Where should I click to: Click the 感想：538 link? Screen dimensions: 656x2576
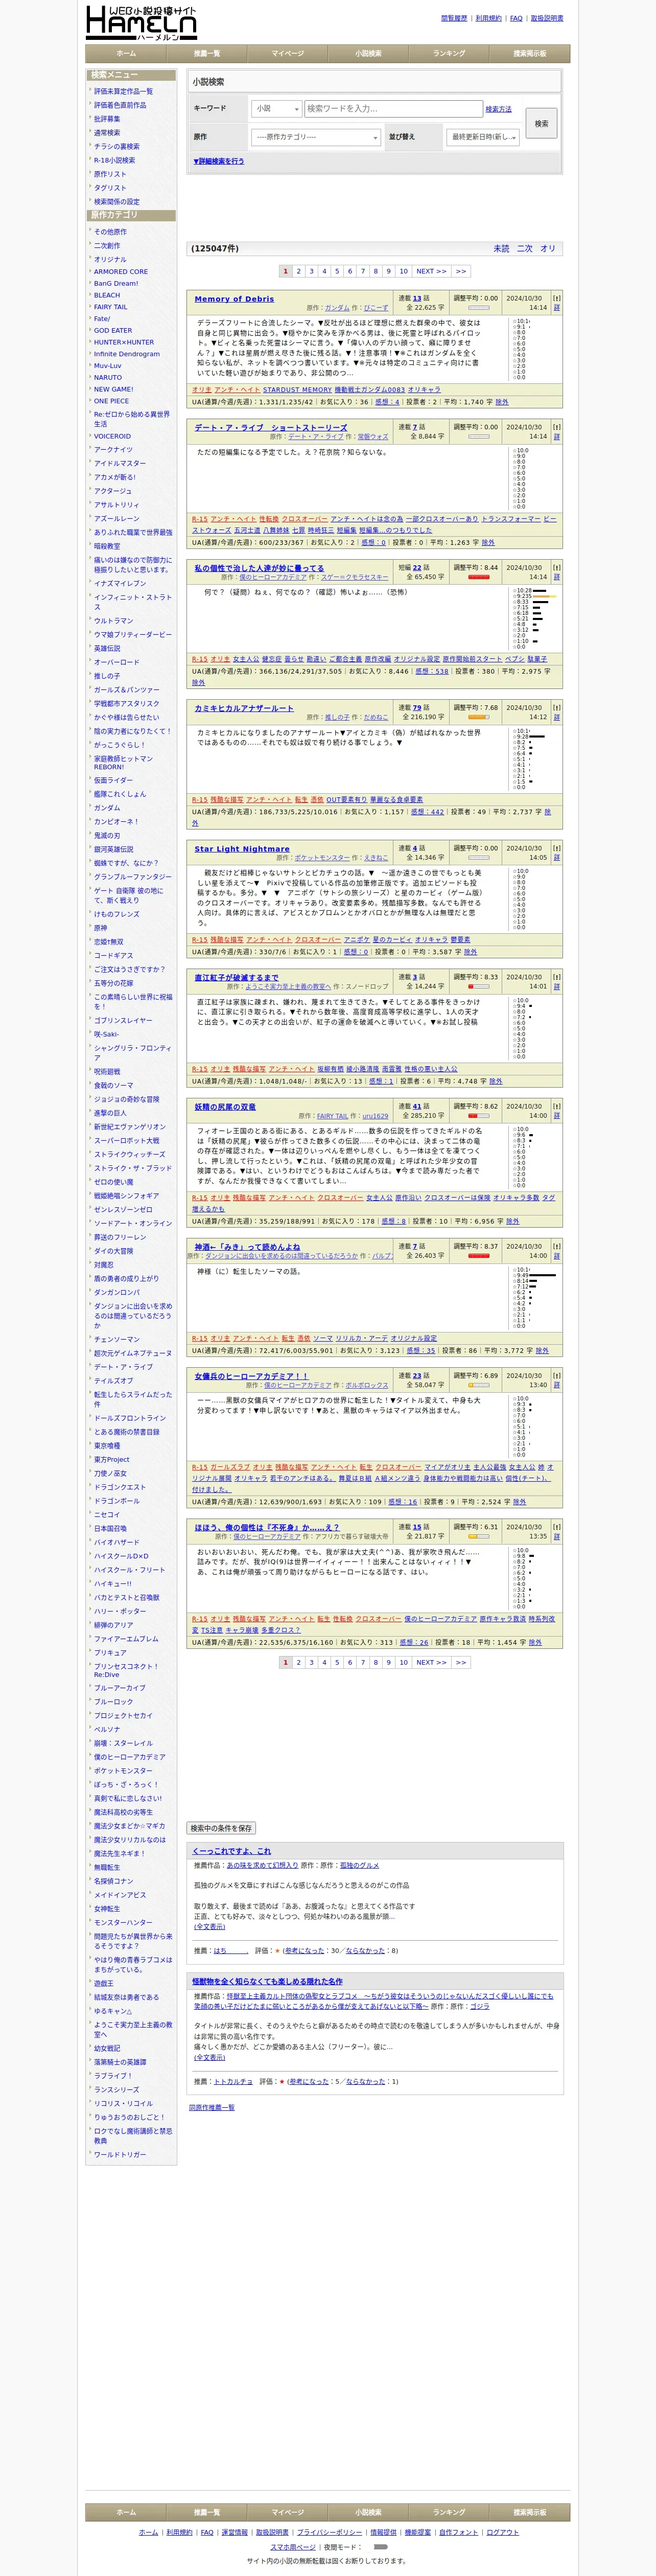click(x=431, y=671)
